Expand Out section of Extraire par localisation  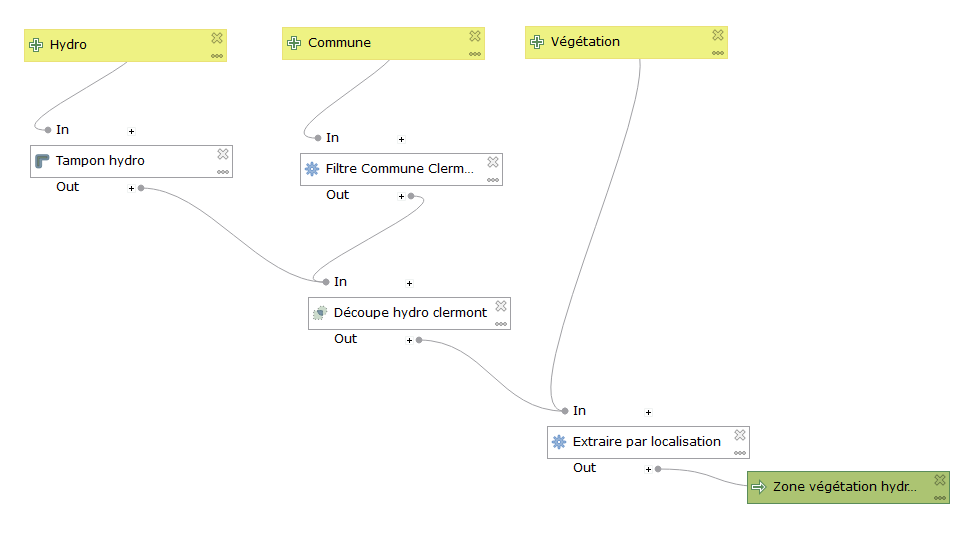(x=648, y=470)
